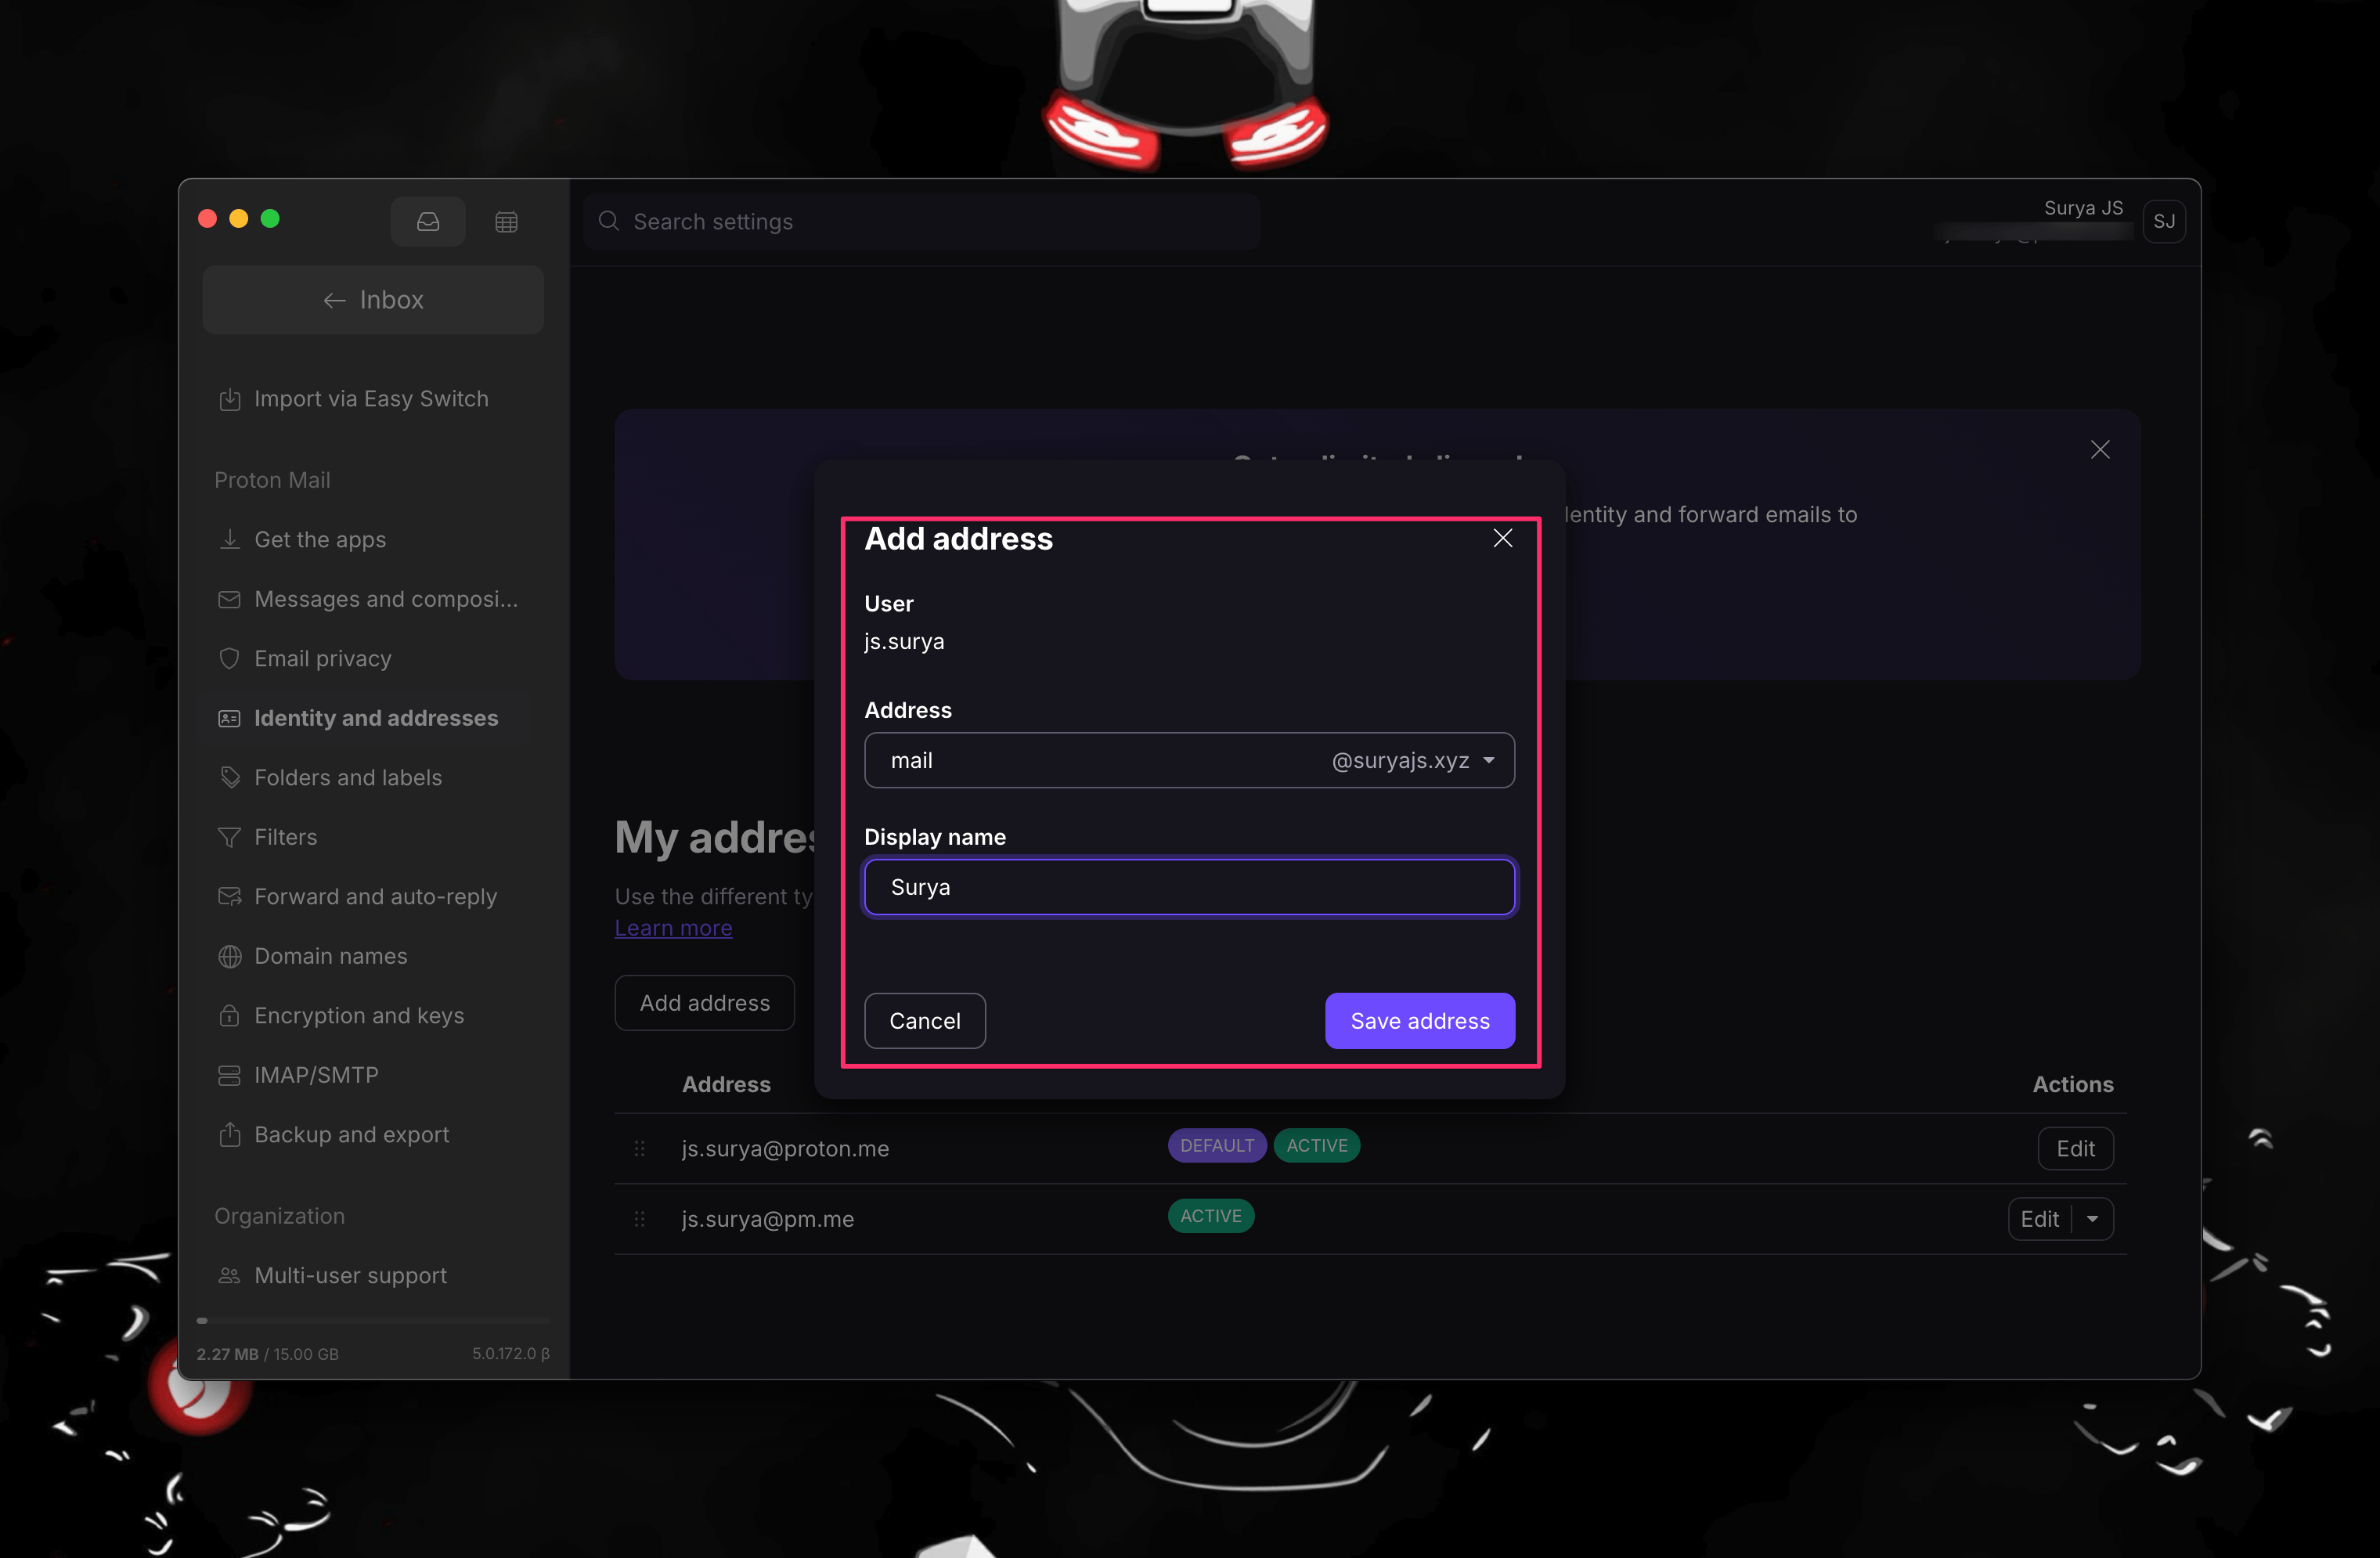Click the Multi-user support people icon
2380x1558 pixels.
[230, 1275]
